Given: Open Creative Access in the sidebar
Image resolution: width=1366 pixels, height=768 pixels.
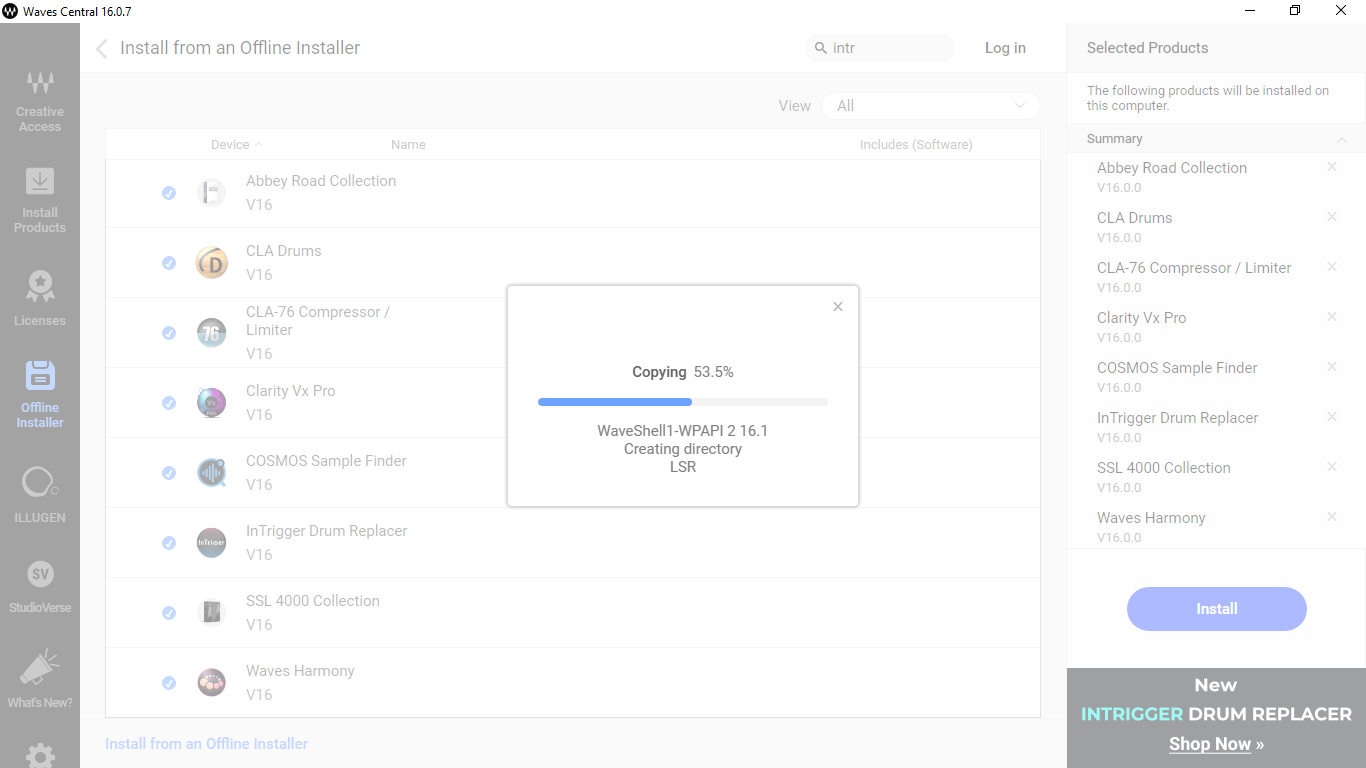Looking at the screenshot, I should pos(40,100).
